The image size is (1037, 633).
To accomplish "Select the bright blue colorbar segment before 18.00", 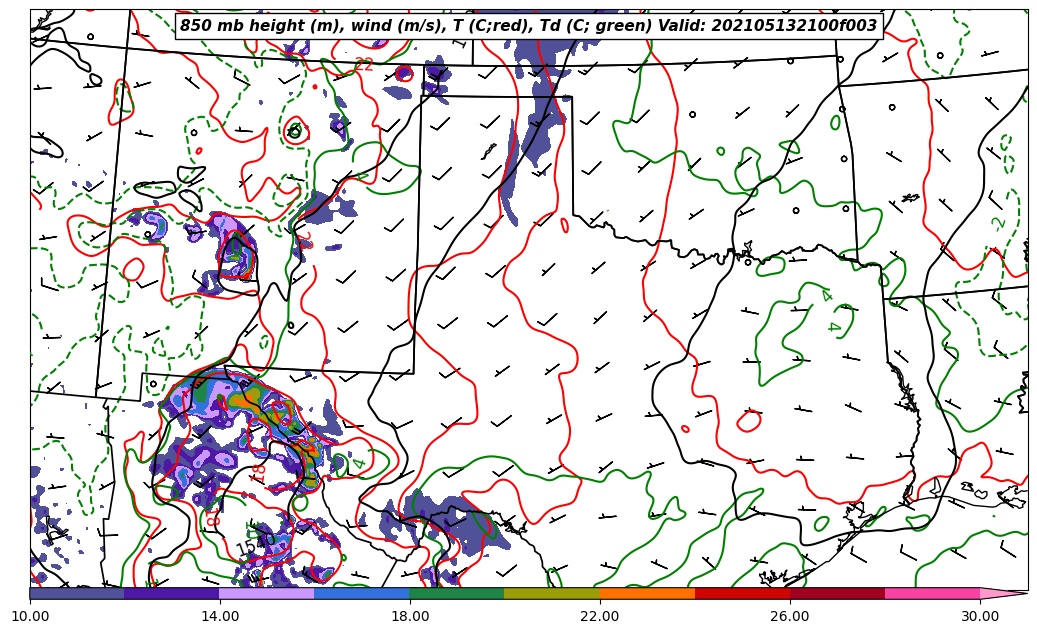I will (x=362, y=593).
